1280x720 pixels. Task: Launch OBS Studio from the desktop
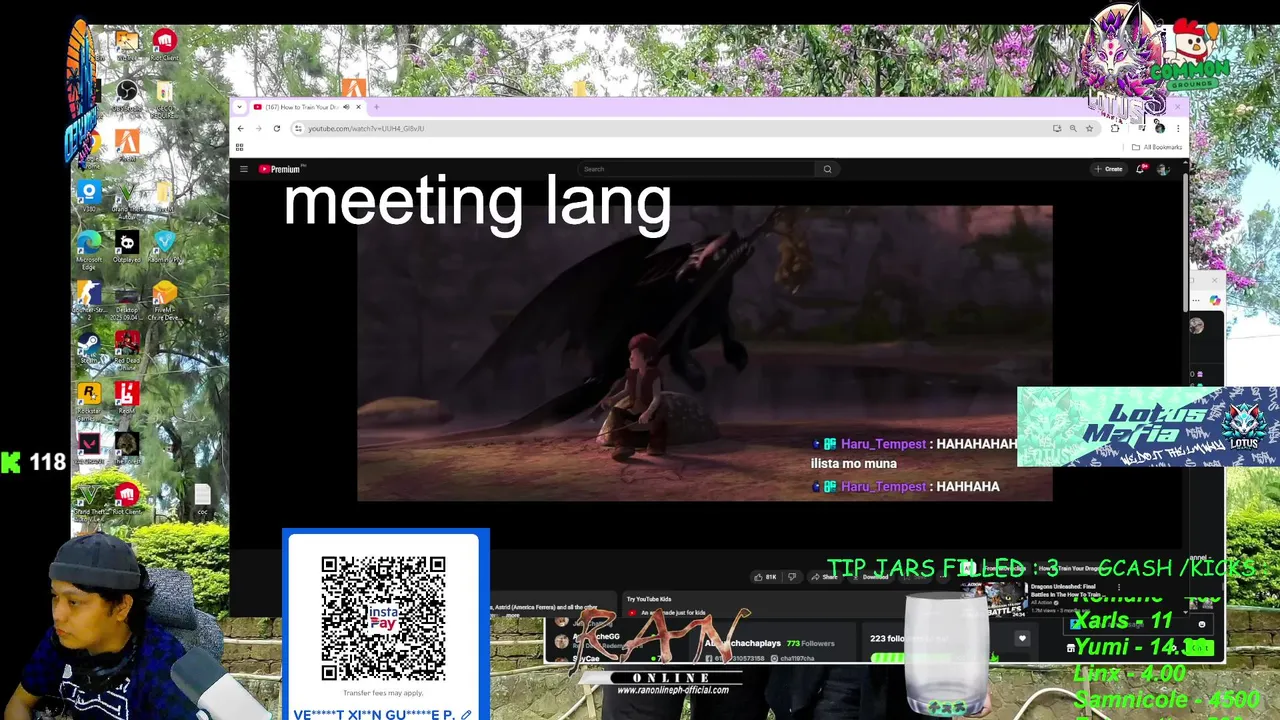coord(127,95)
